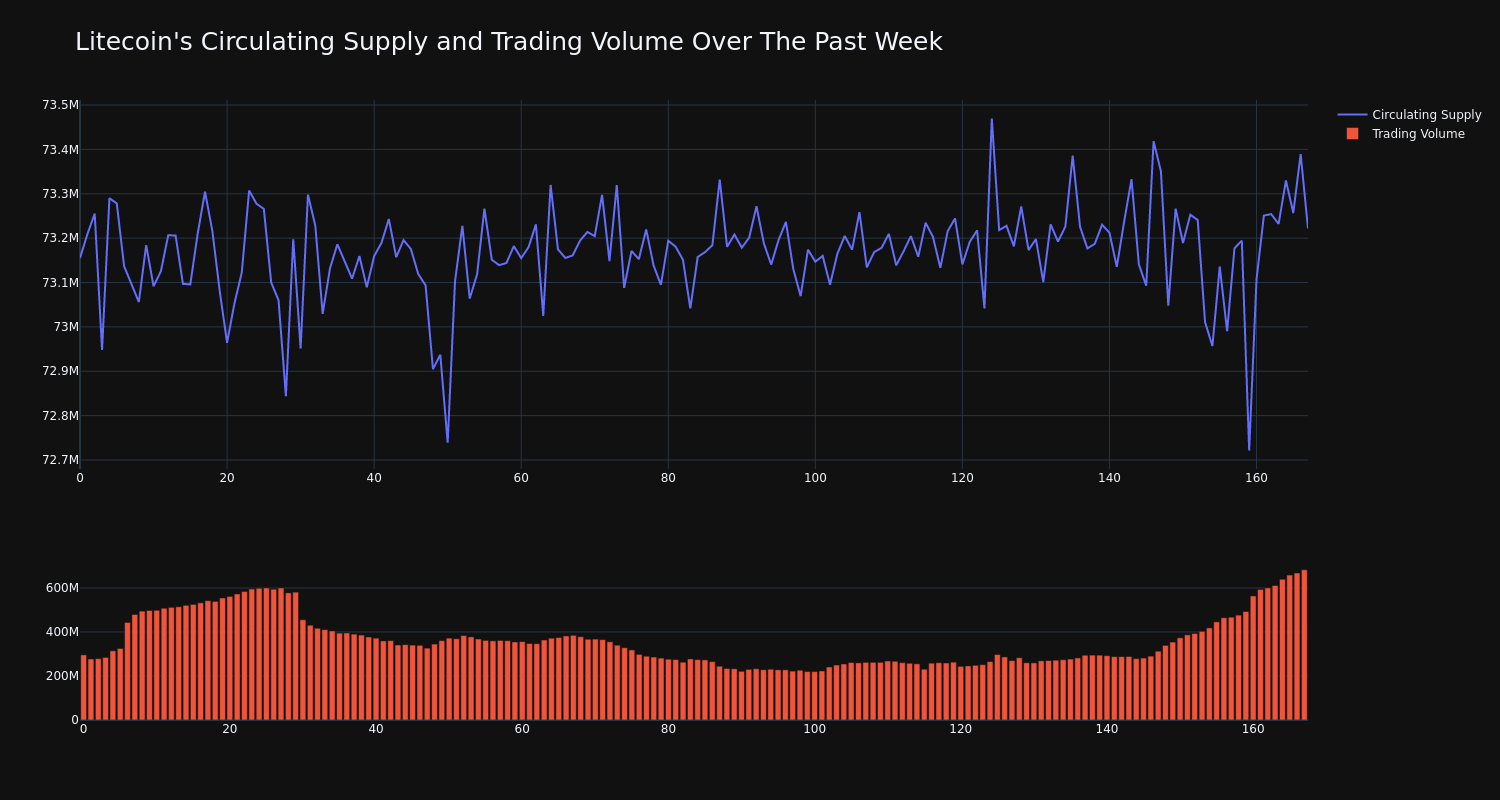Click x-axis tick 100 on supply chart
This screenshot has width=1500, height=800.
[815, 478]
